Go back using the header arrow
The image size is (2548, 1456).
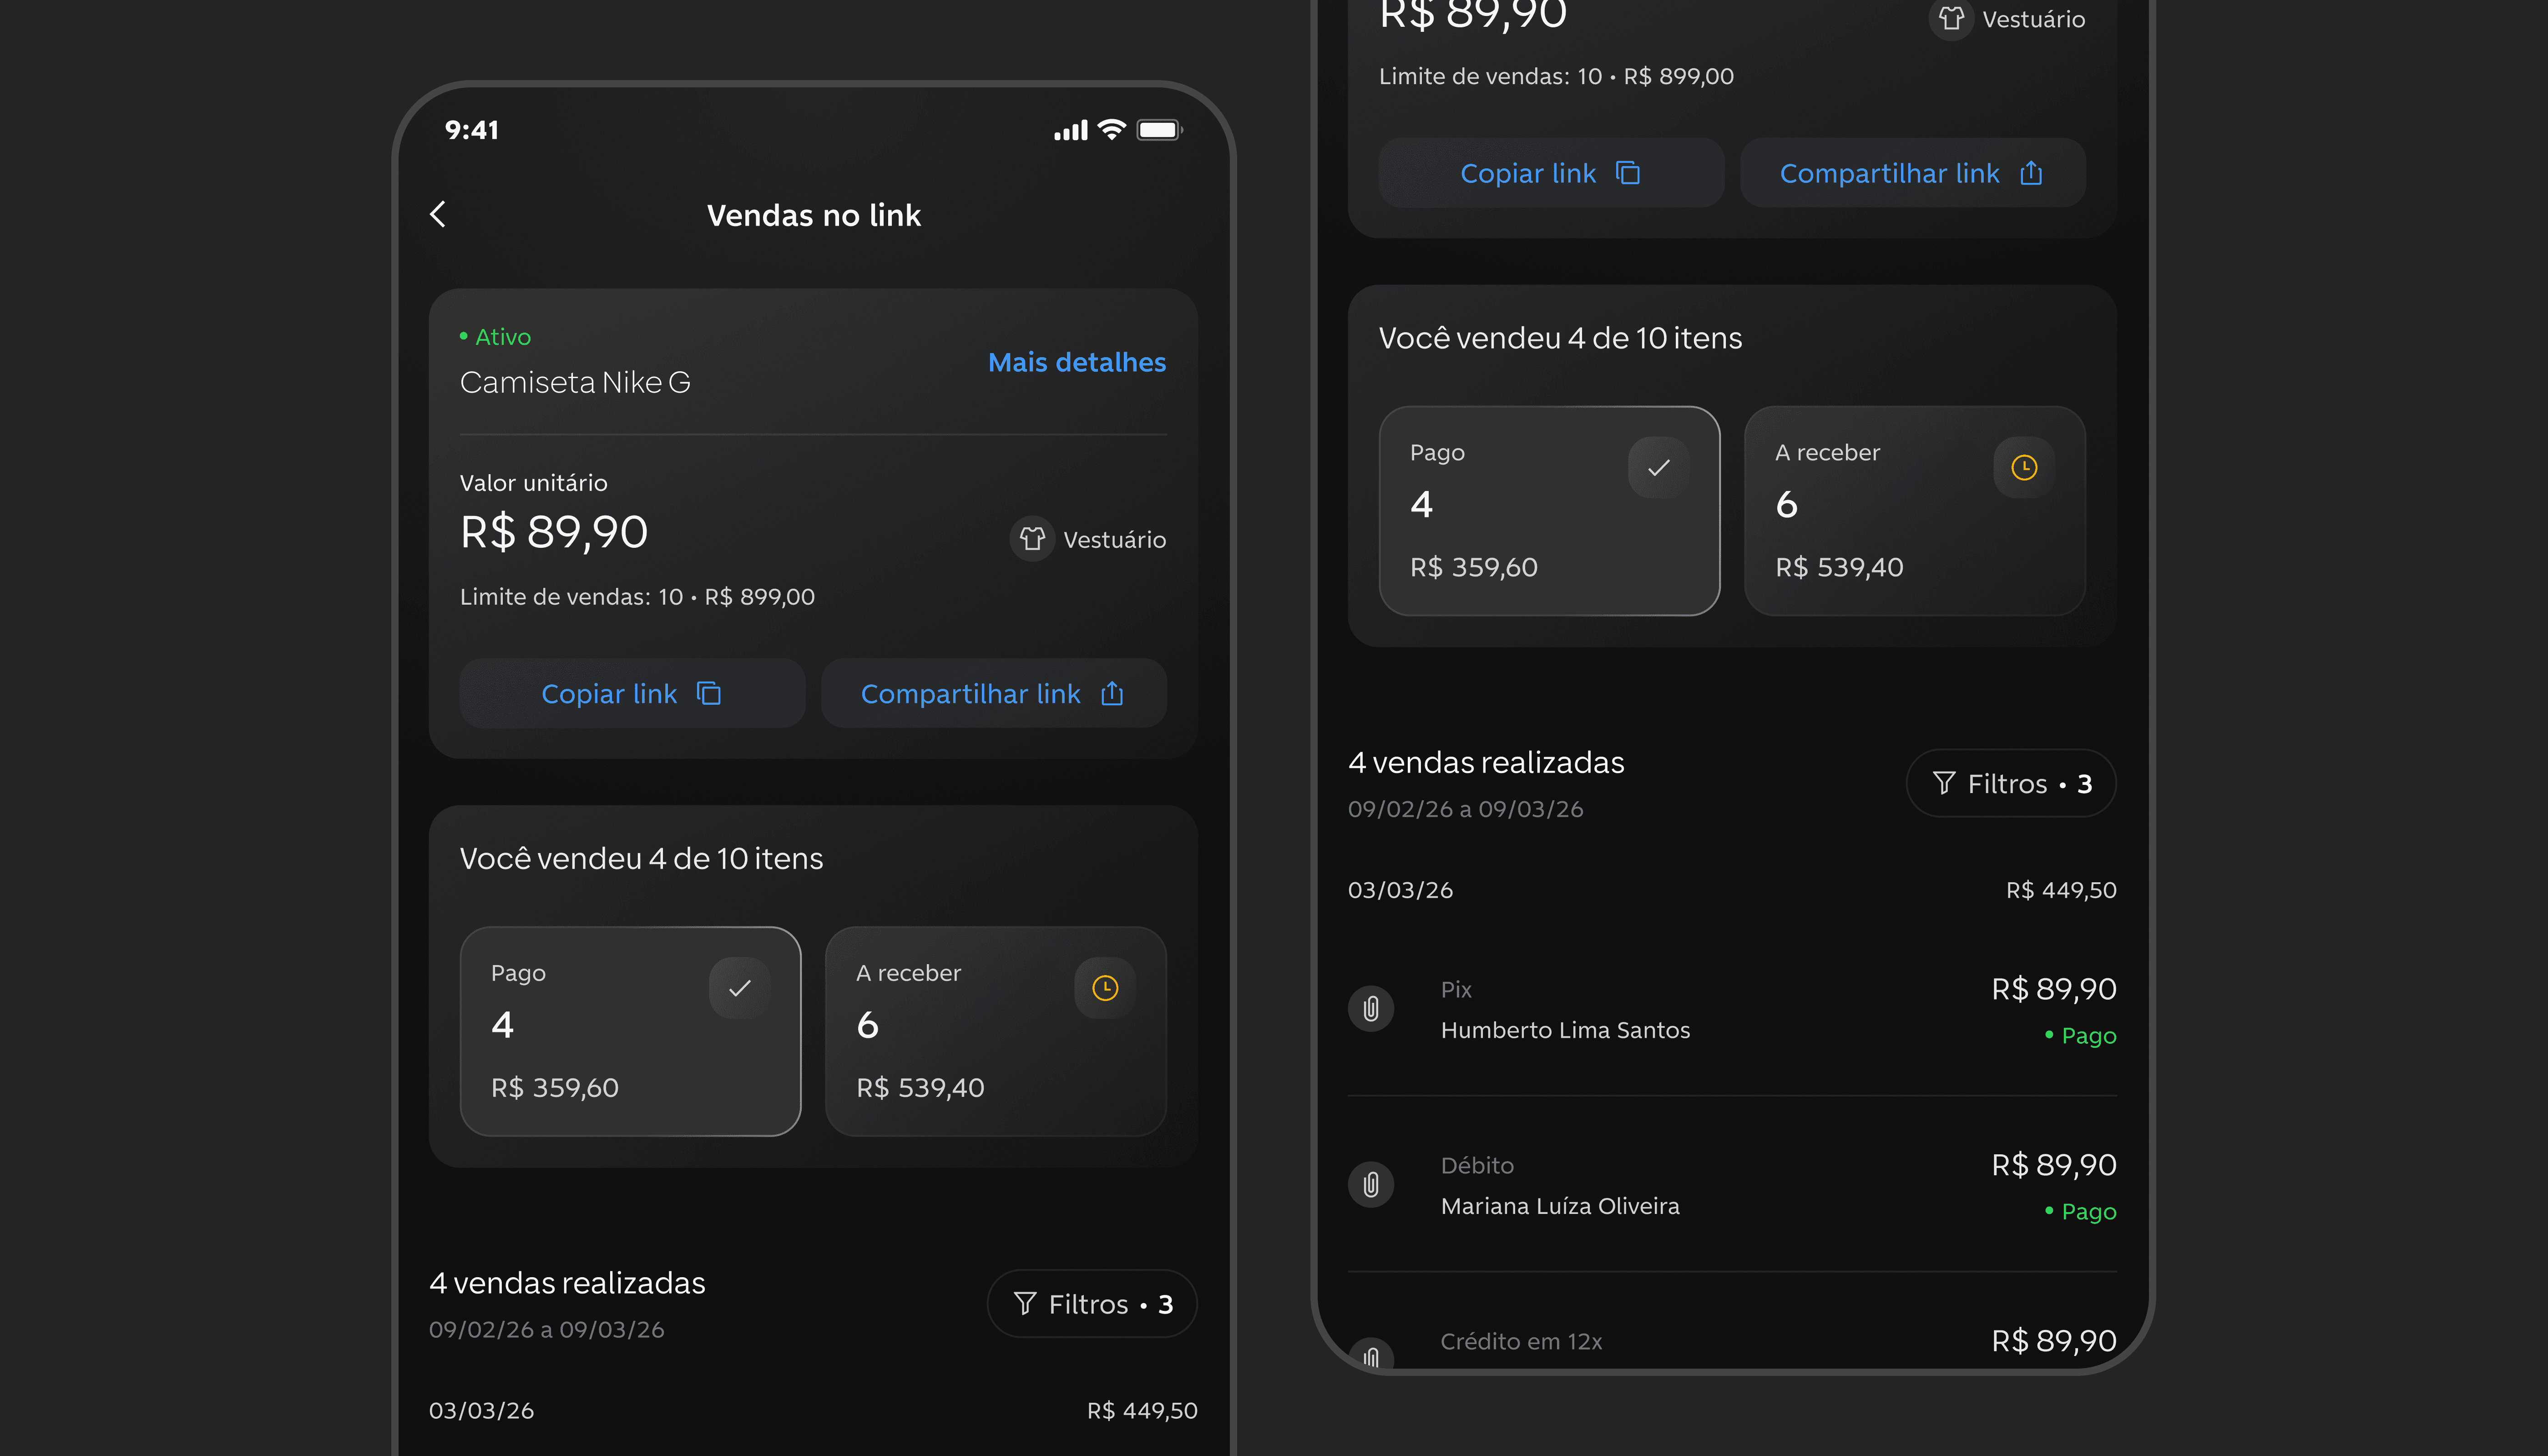pos(438,214)
